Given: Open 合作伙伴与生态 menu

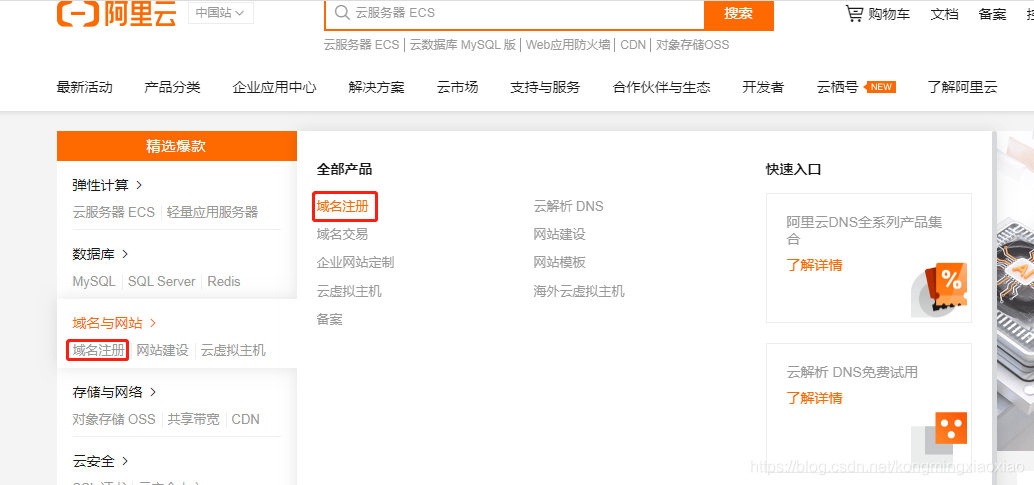Looking at the screenshot, I should [x=661, y=87].
